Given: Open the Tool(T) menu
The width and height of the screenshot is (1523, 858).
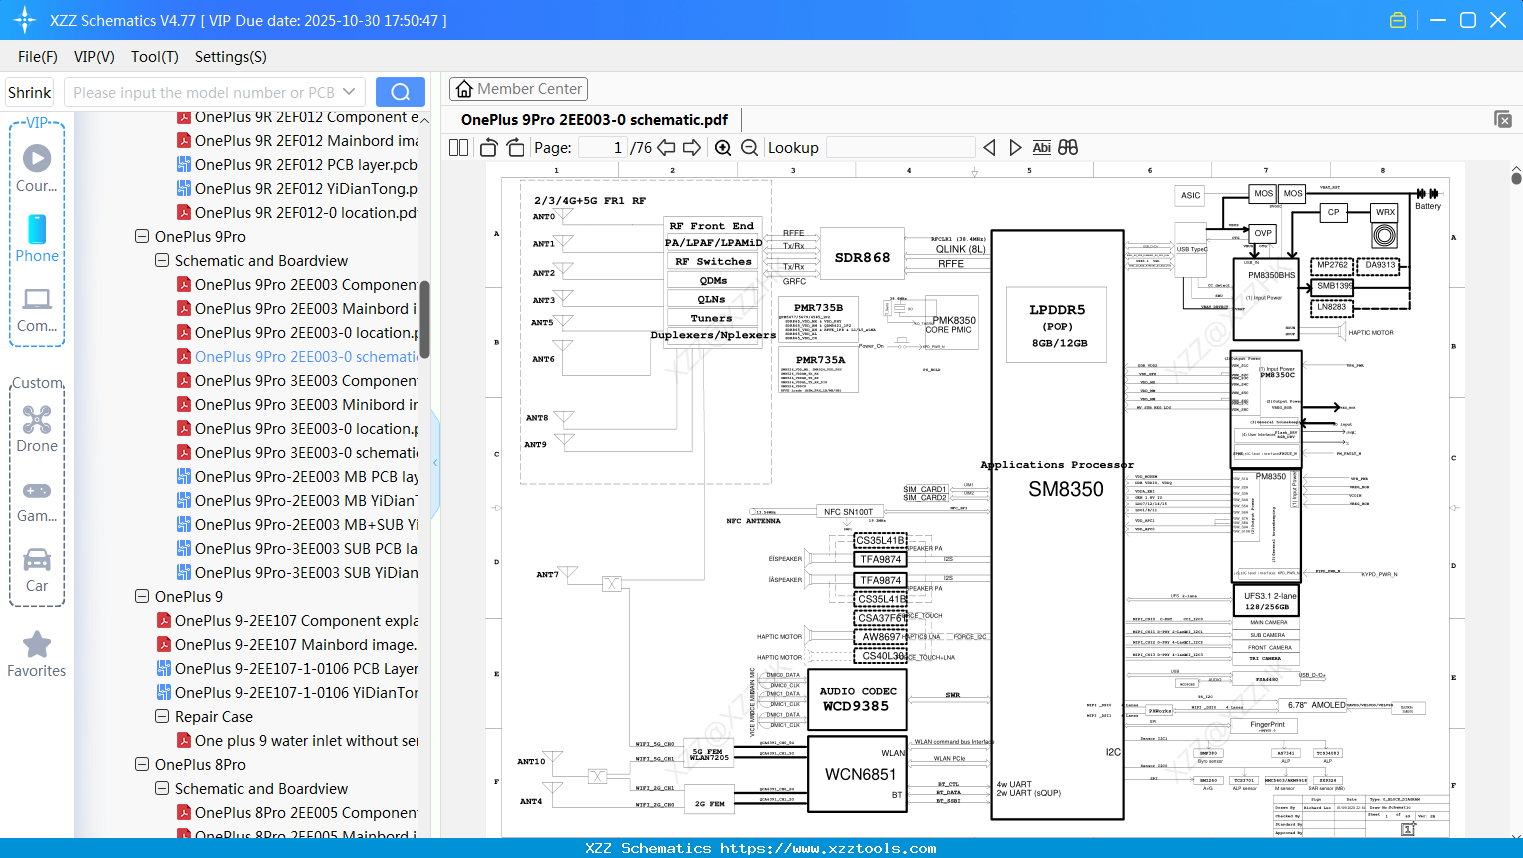Looking at the screenshot, I should tap(154, 57).
